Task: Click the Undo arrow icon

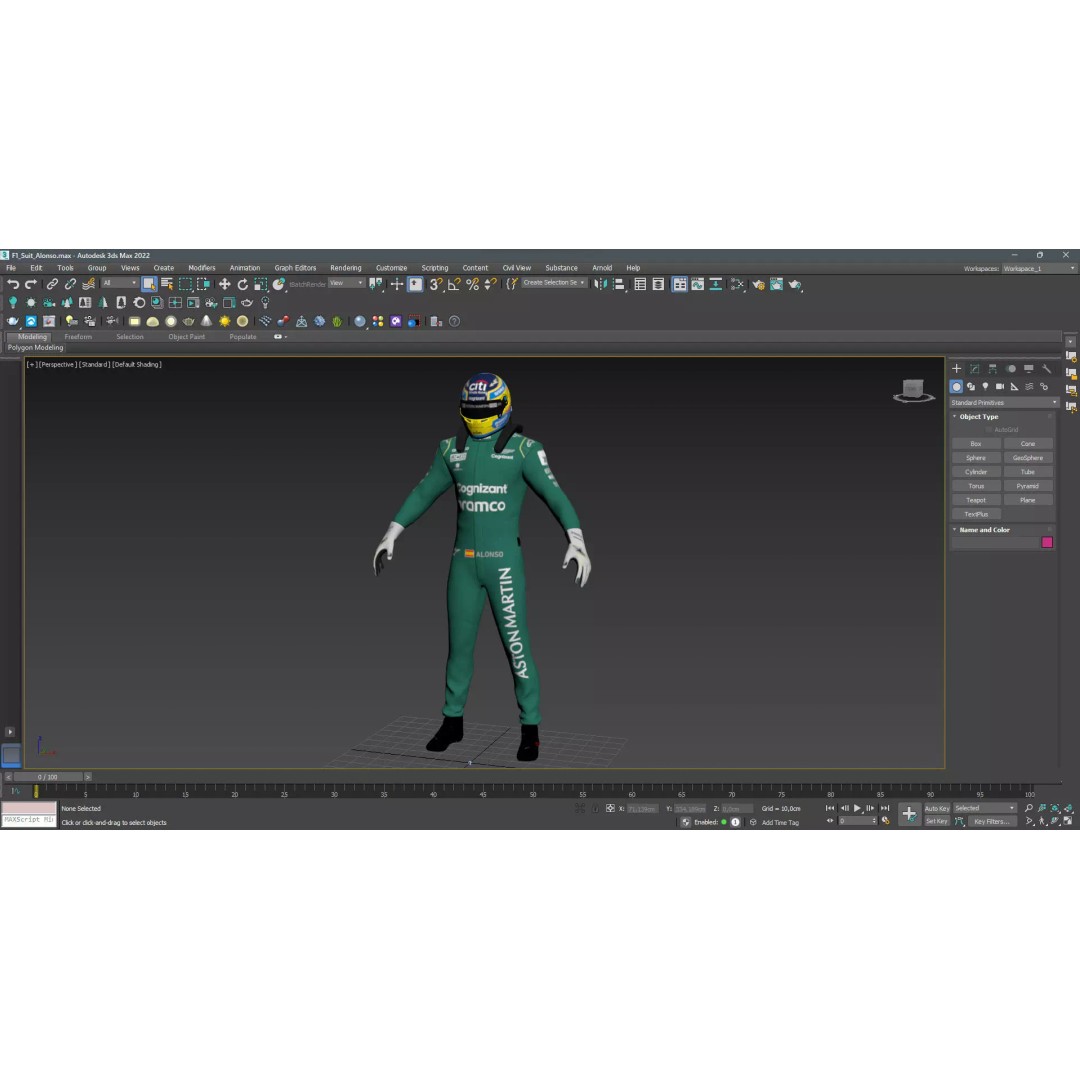Action: pyautogui.click(x=13, y=284)
